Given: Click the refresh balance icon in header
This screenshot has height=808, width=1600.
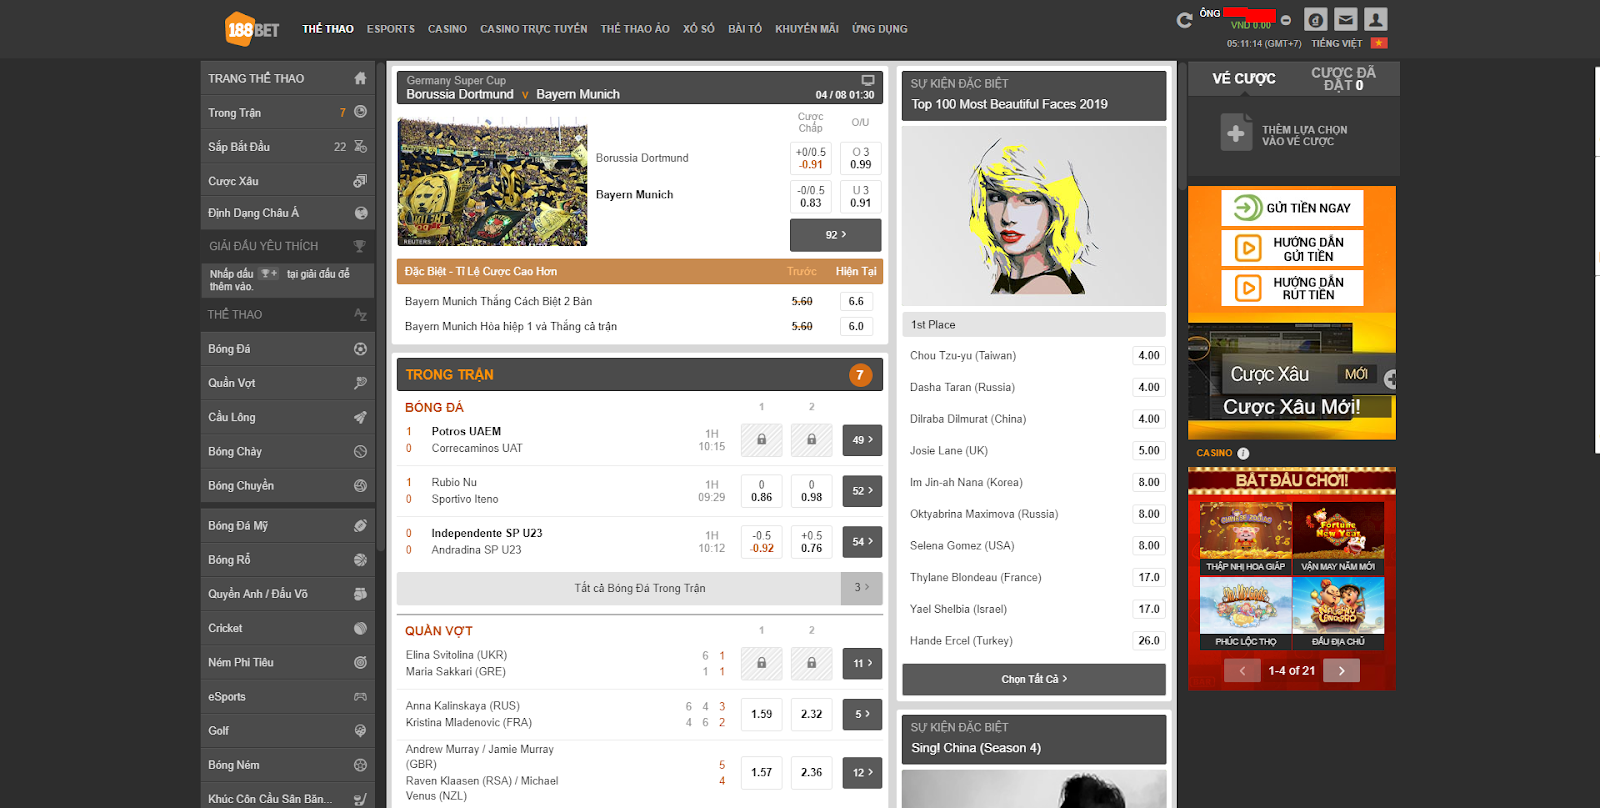Looking at the screenshot, I should pos(1184,20).
